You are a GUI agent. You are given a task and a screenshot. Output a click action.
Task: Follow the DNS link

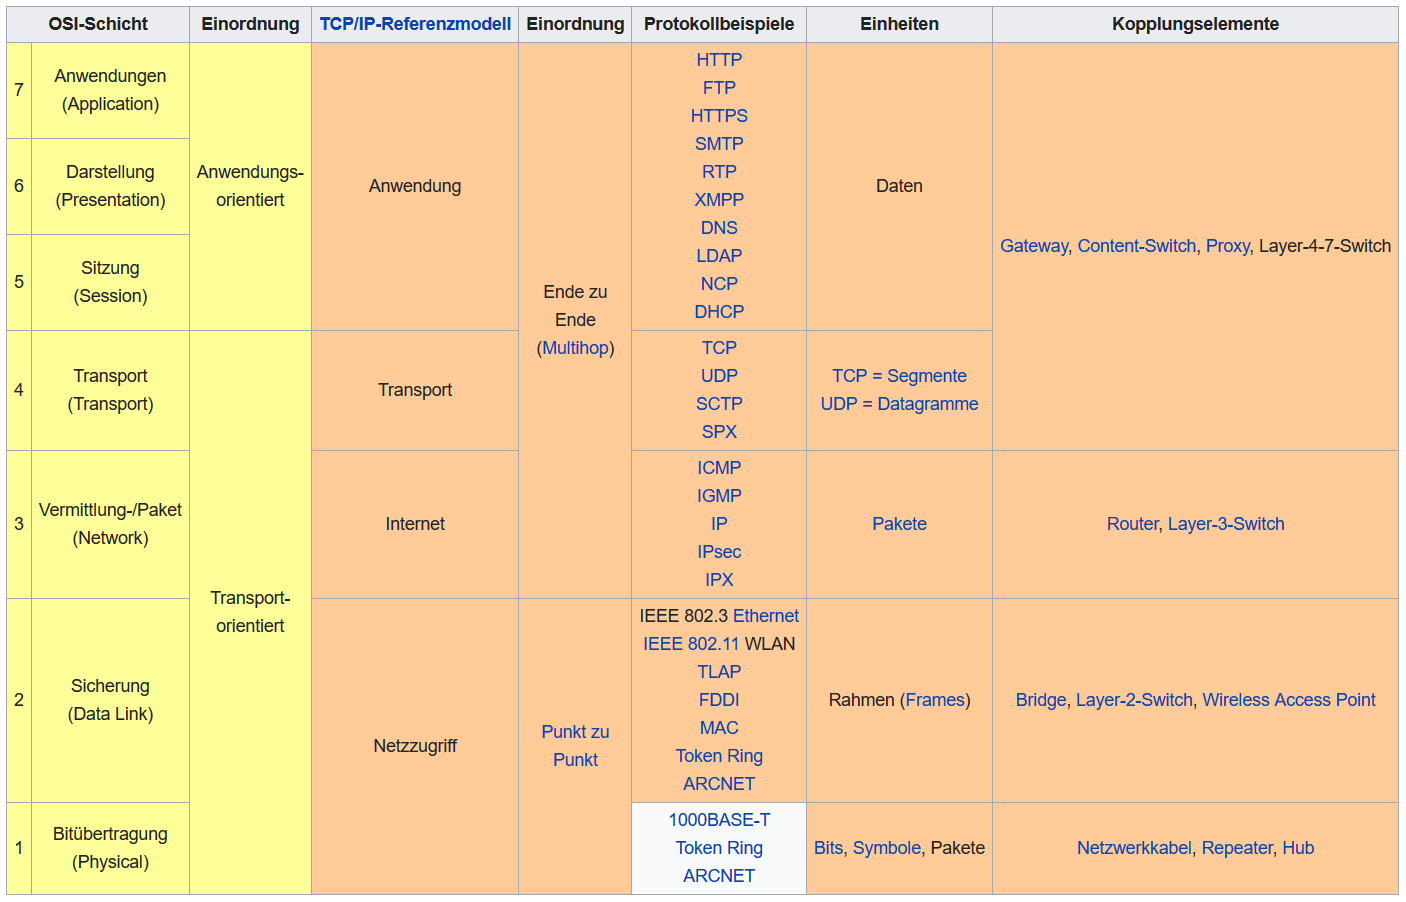(x=719, y=228)
